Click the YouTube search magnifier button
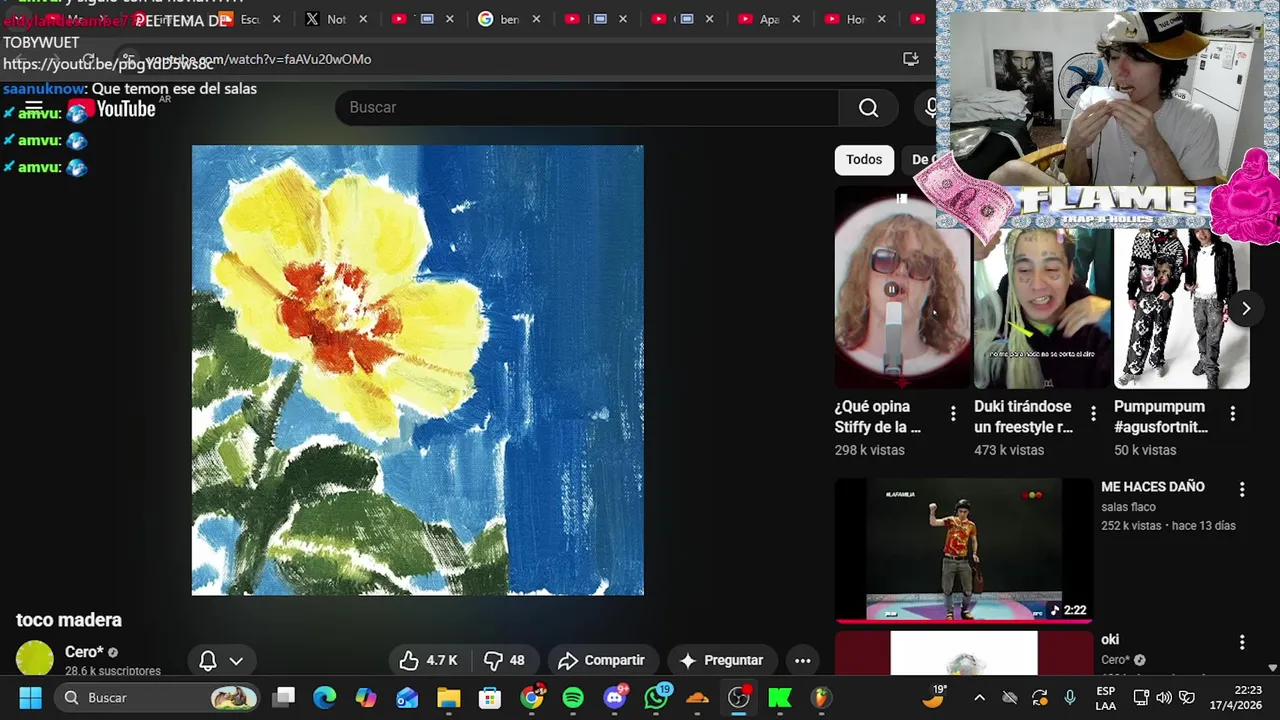Viewport: 1280px width, 720px height. click(x=868, y=107)
